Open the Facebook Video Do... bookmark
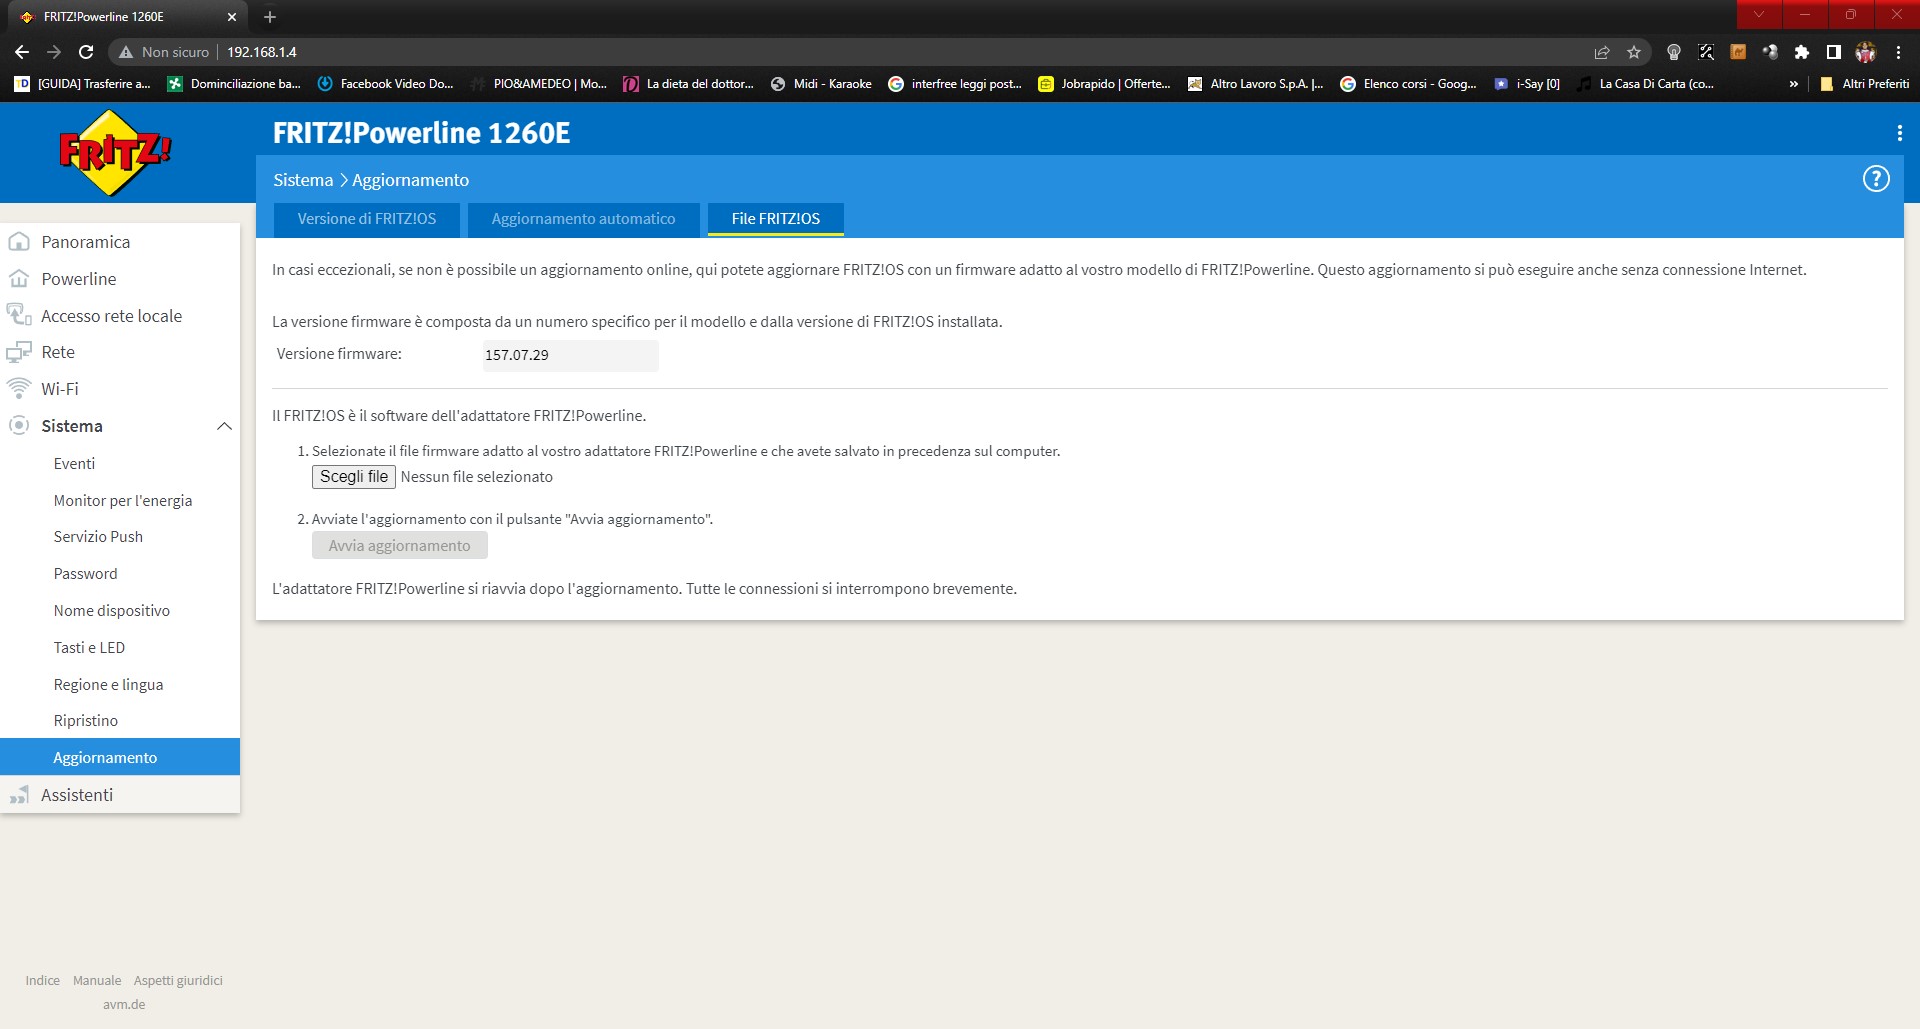The width and height of the screenshot is (1920, 1029). 385,84
